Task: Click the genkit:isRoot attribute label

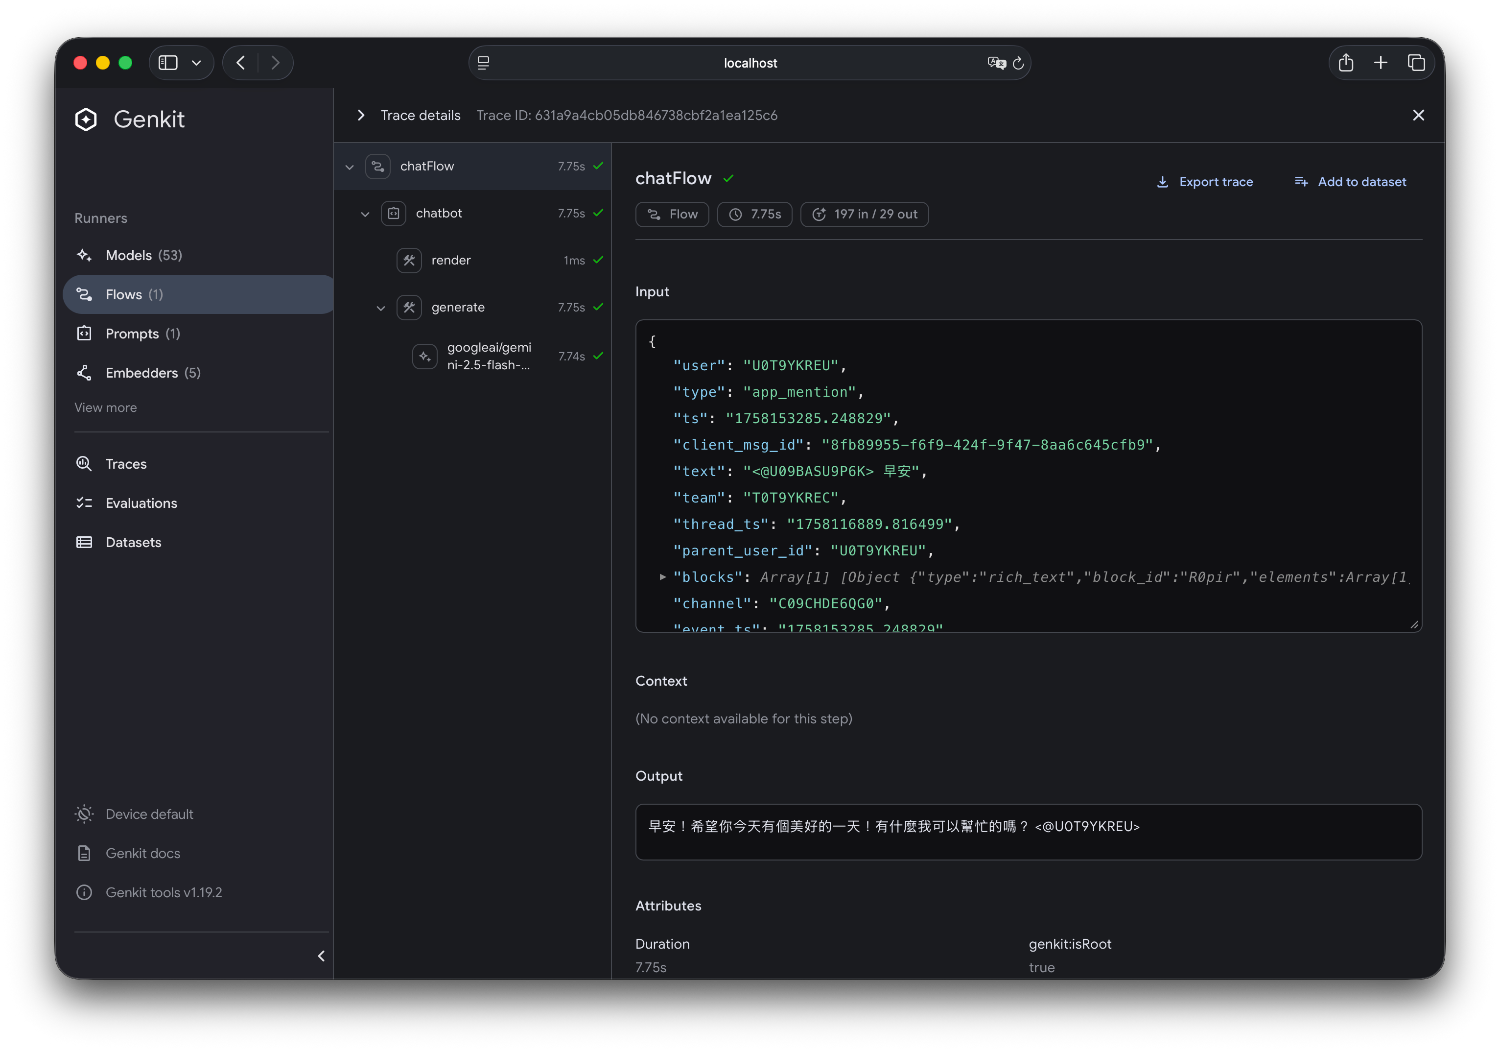Action: [x=1070, y=944]
